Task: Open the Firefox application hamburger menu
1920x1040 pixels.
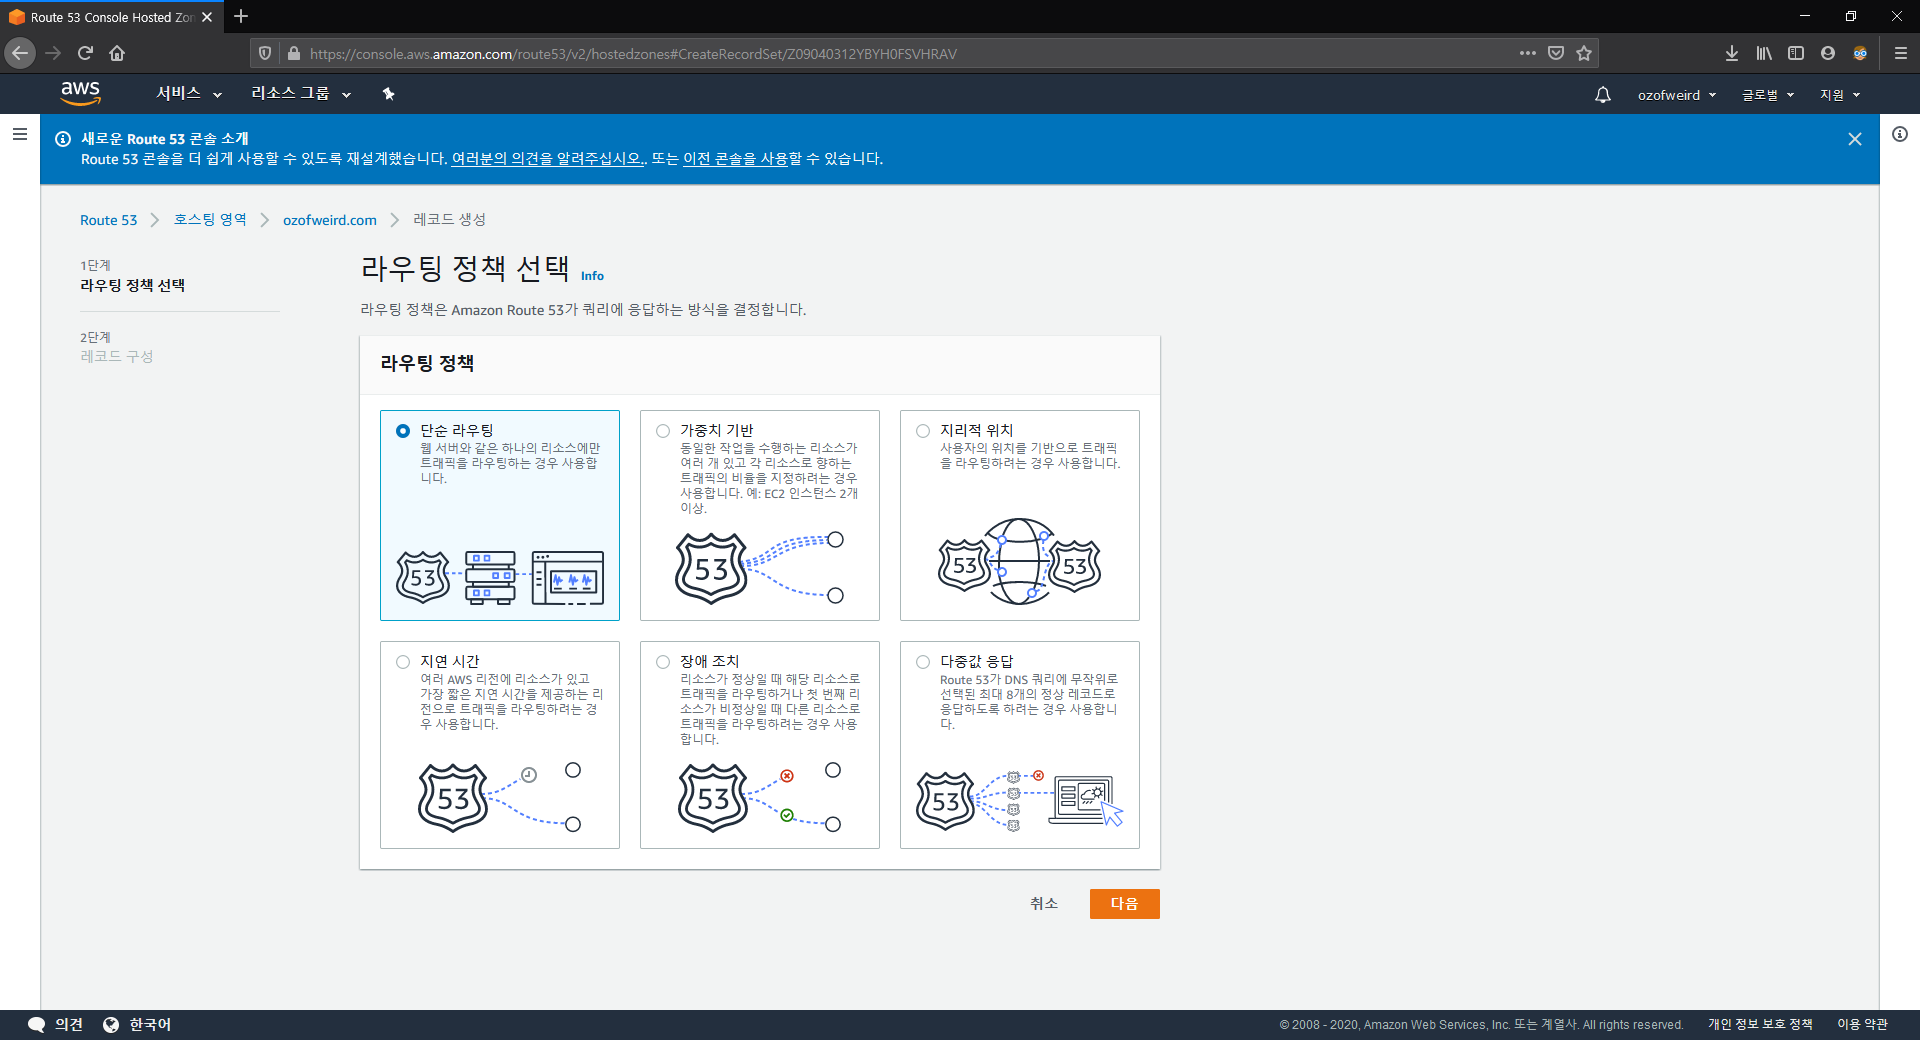Action: (1901, 53)
